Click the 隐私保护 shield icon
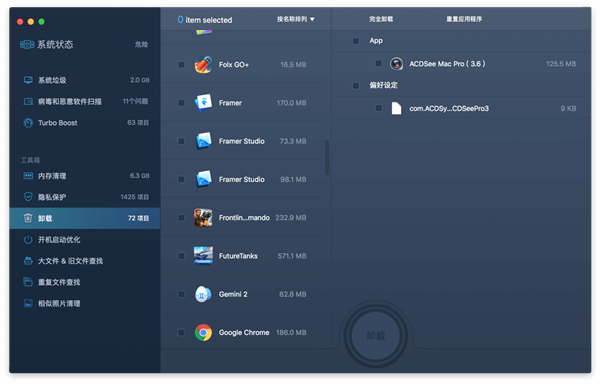600x384 pixels. point(28,197)
